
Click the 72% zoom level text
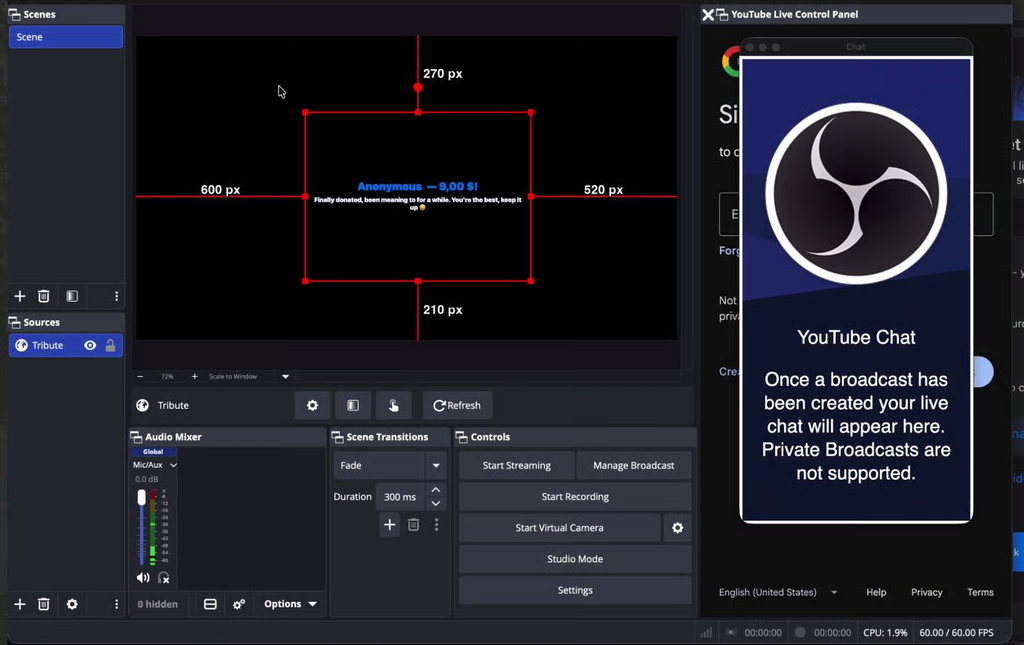(x=167, y=377)
